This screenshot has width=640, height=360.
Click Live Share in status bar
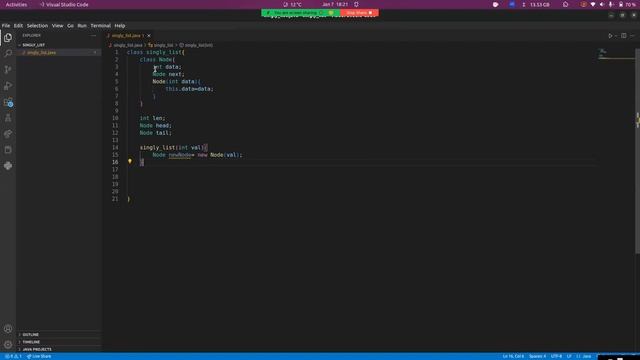(x=39, y=356)
